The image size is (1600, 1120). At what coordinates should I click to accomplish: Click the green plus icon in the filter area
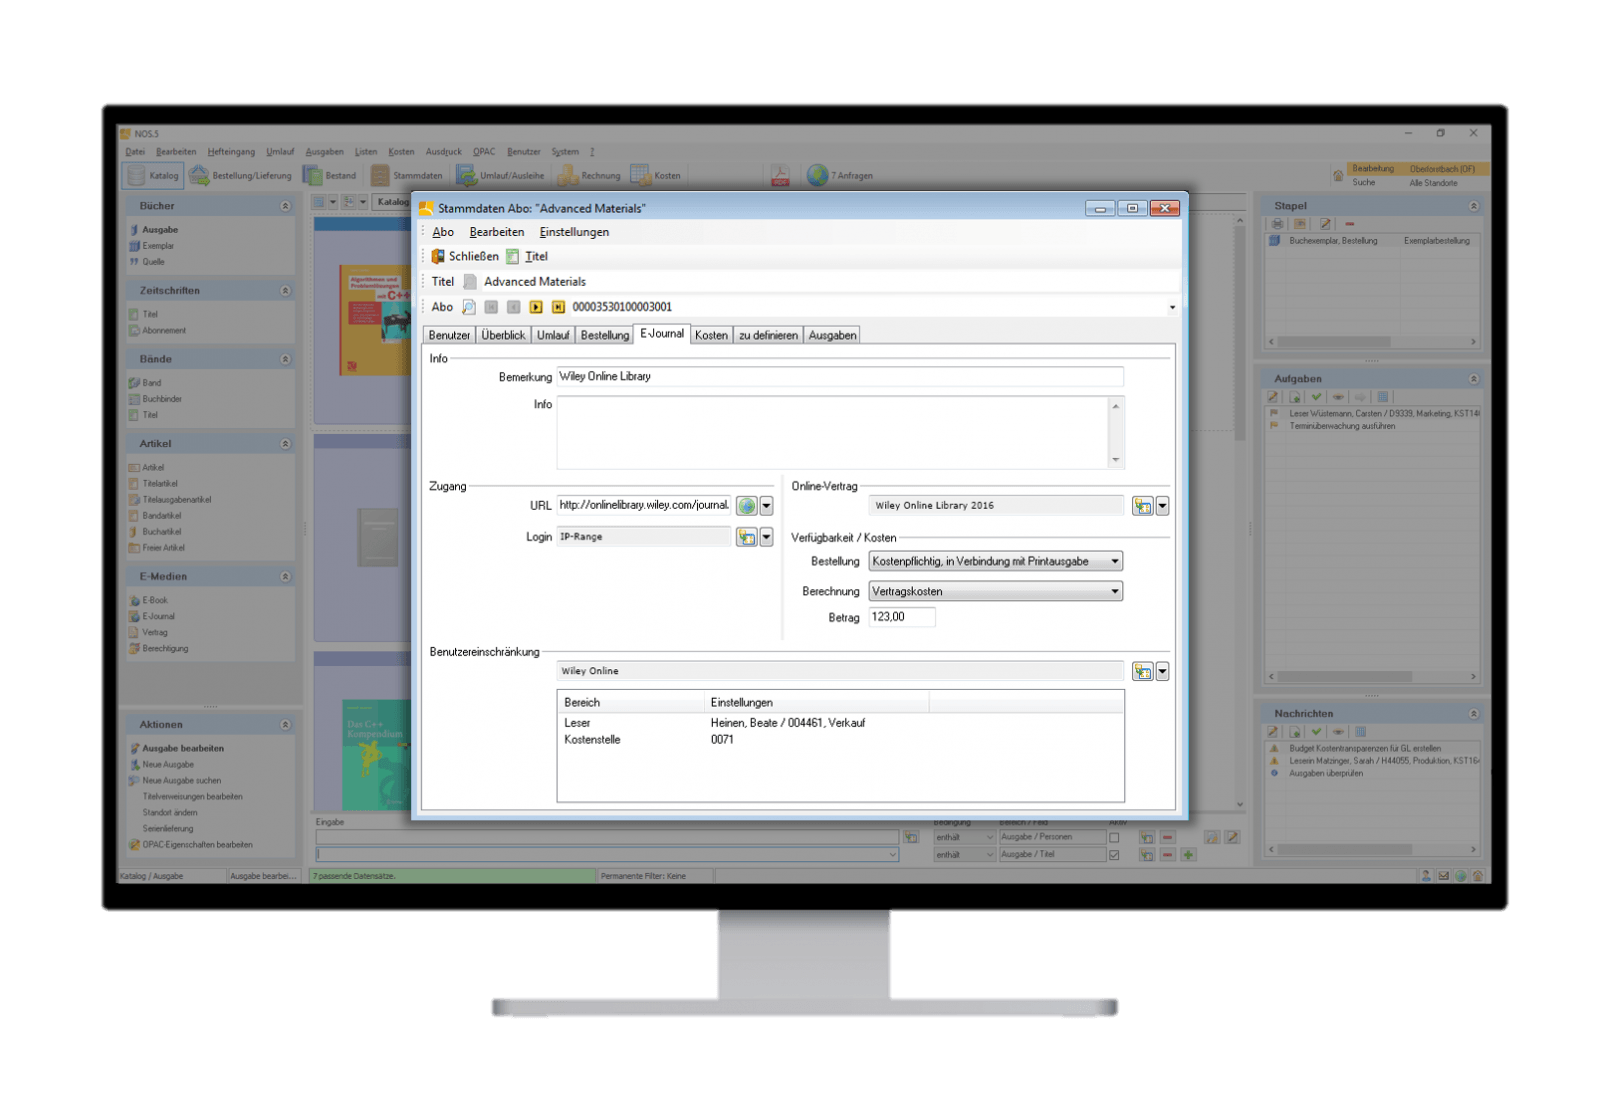1188,855
